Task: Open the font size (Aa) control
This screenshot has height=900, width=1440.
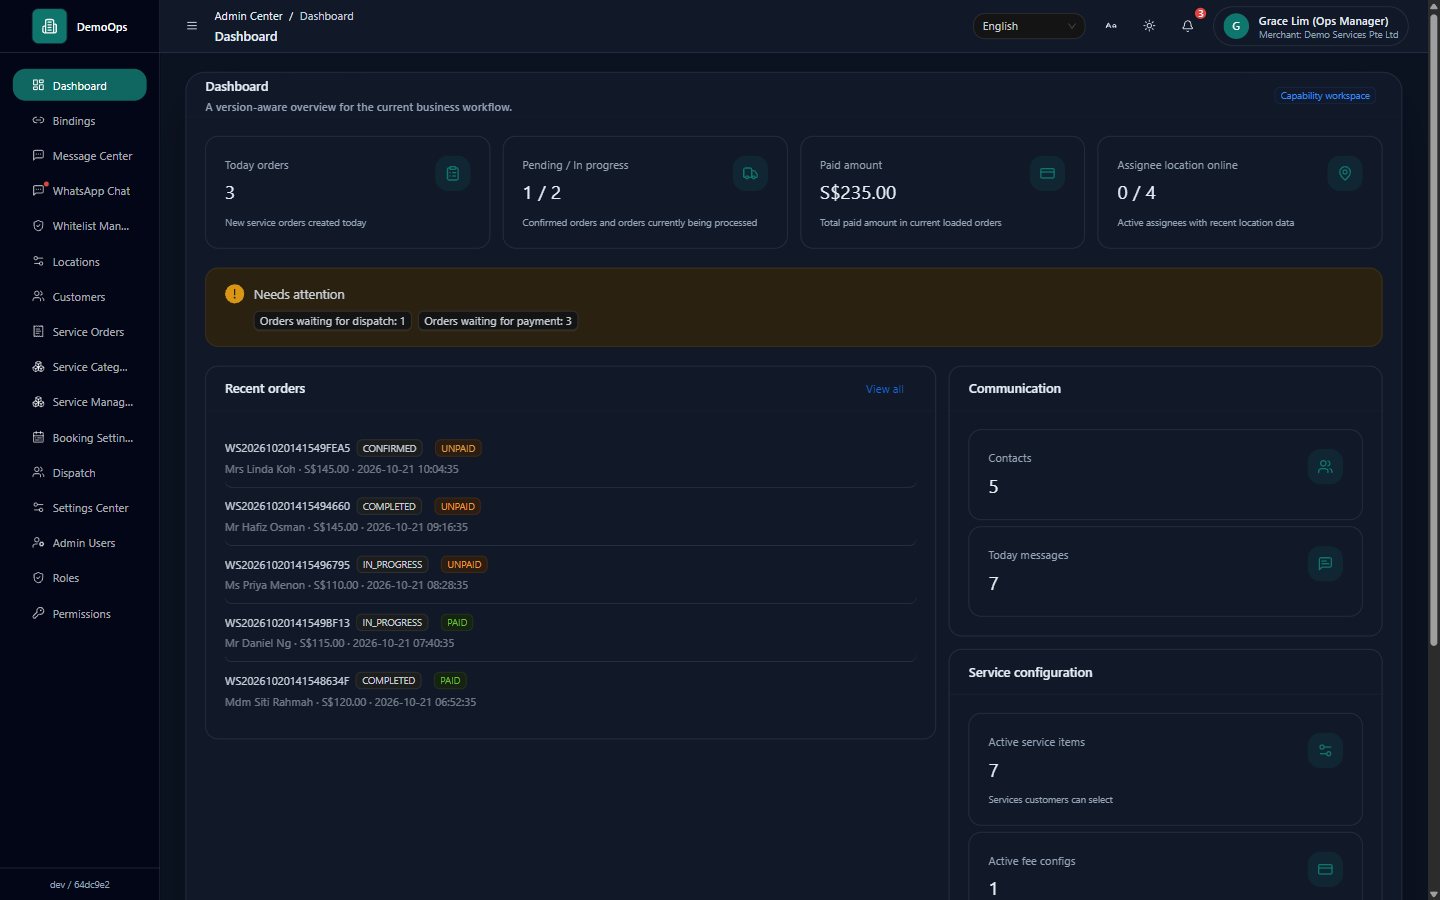Action: [1111, 26]
